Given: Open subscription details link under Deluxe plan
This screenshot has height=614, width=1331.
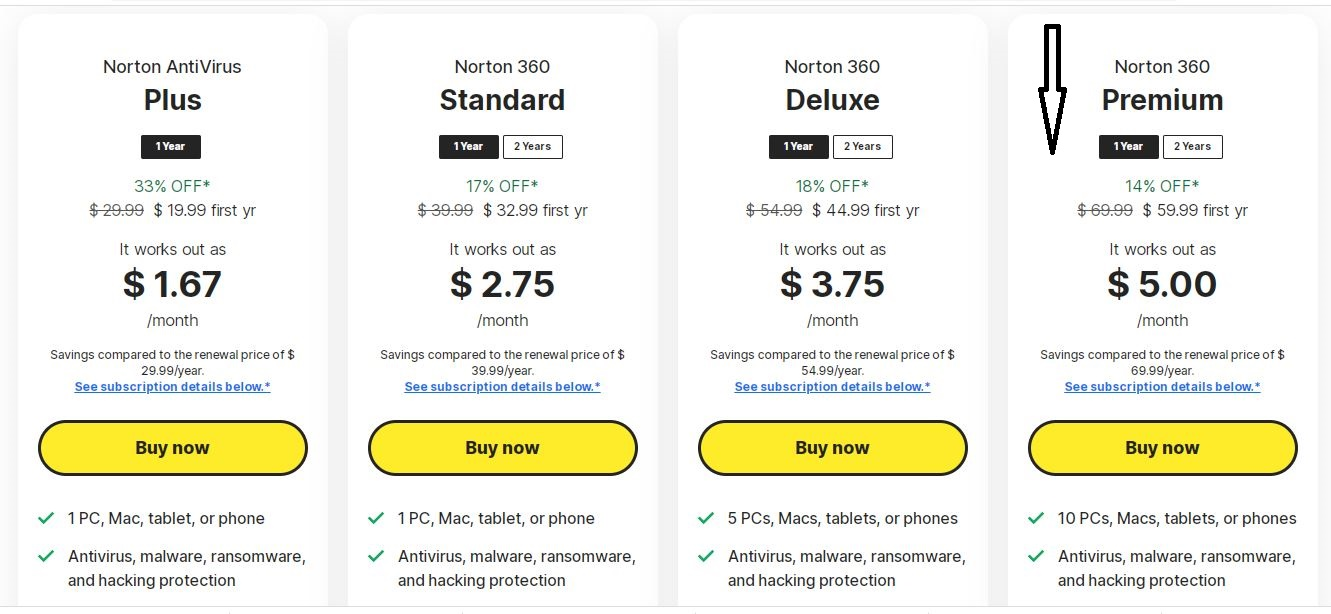Looking at the screenshot, I should click(833, 387).
